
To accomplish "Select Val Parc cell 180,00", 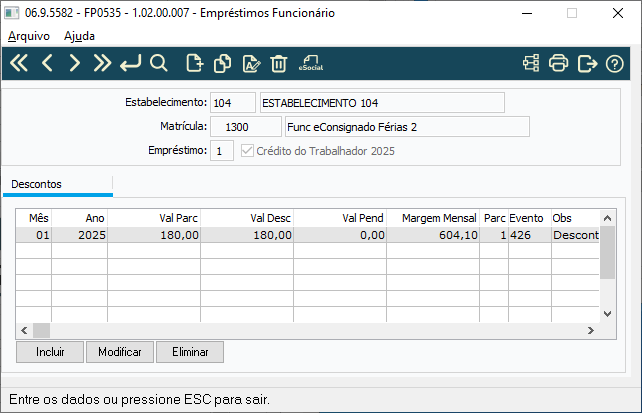I will [154, 235].
